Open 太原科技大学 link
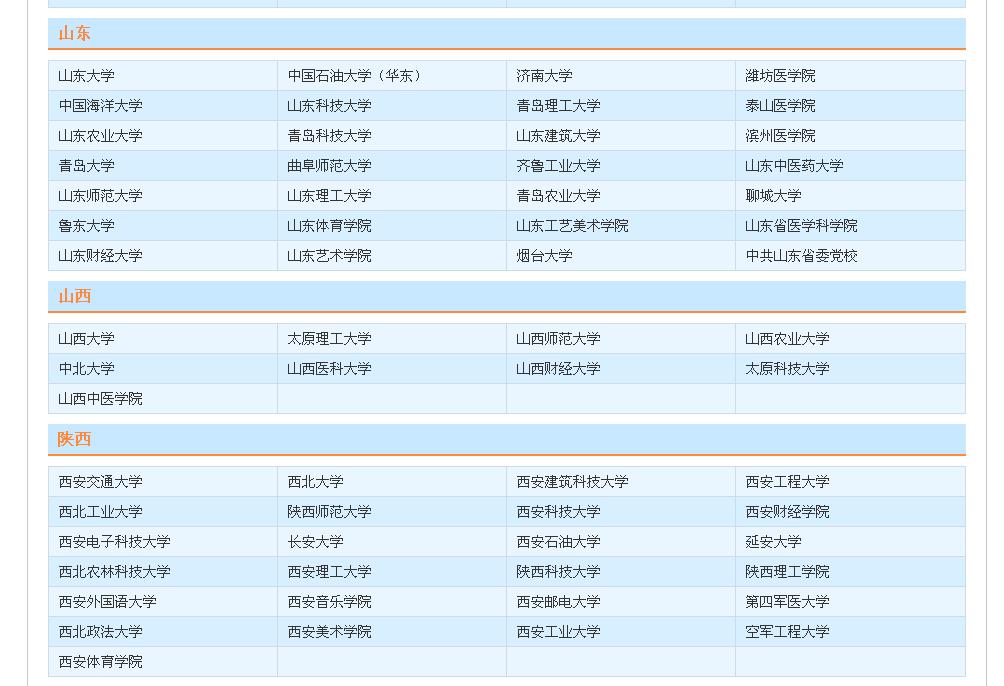 click(787, 369)
